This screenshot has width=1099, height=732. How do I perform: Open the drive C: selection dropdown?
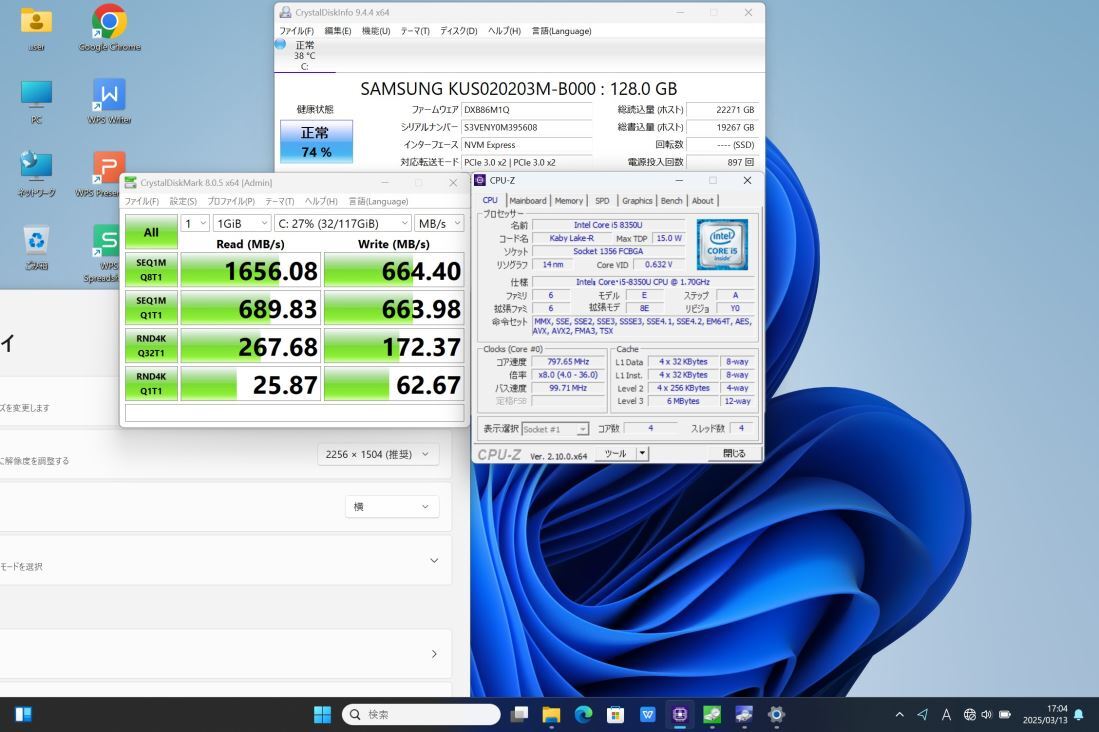click(343, 223)
